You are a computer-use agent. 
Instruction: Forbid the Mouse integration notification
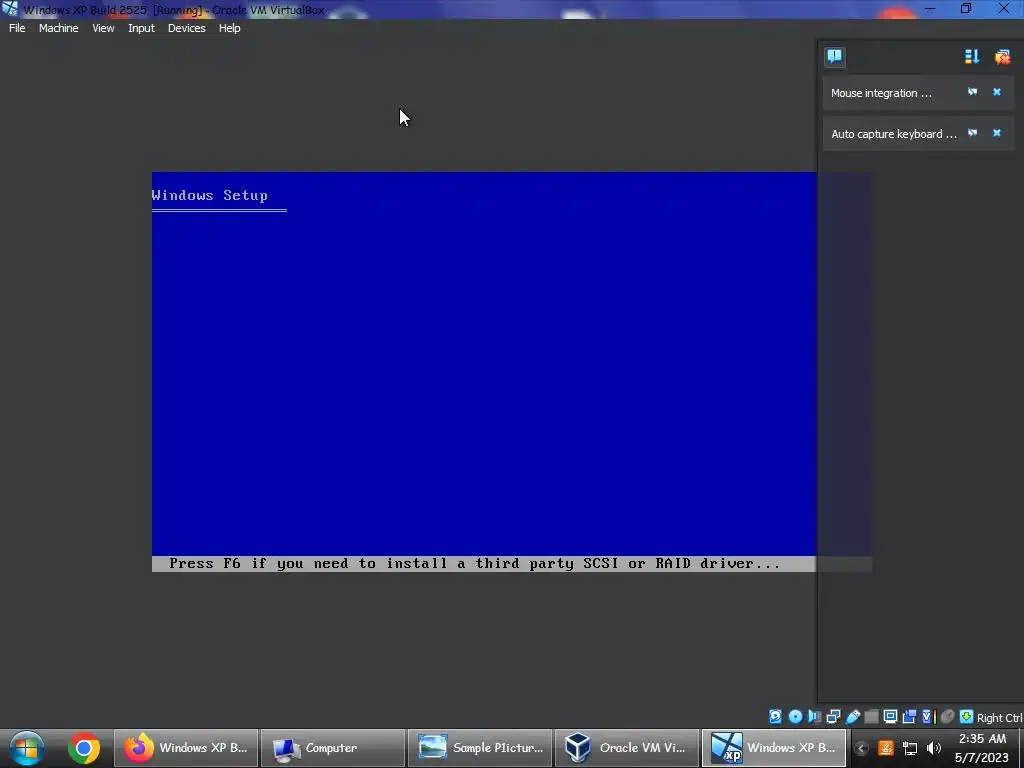(x=972, y=92)
